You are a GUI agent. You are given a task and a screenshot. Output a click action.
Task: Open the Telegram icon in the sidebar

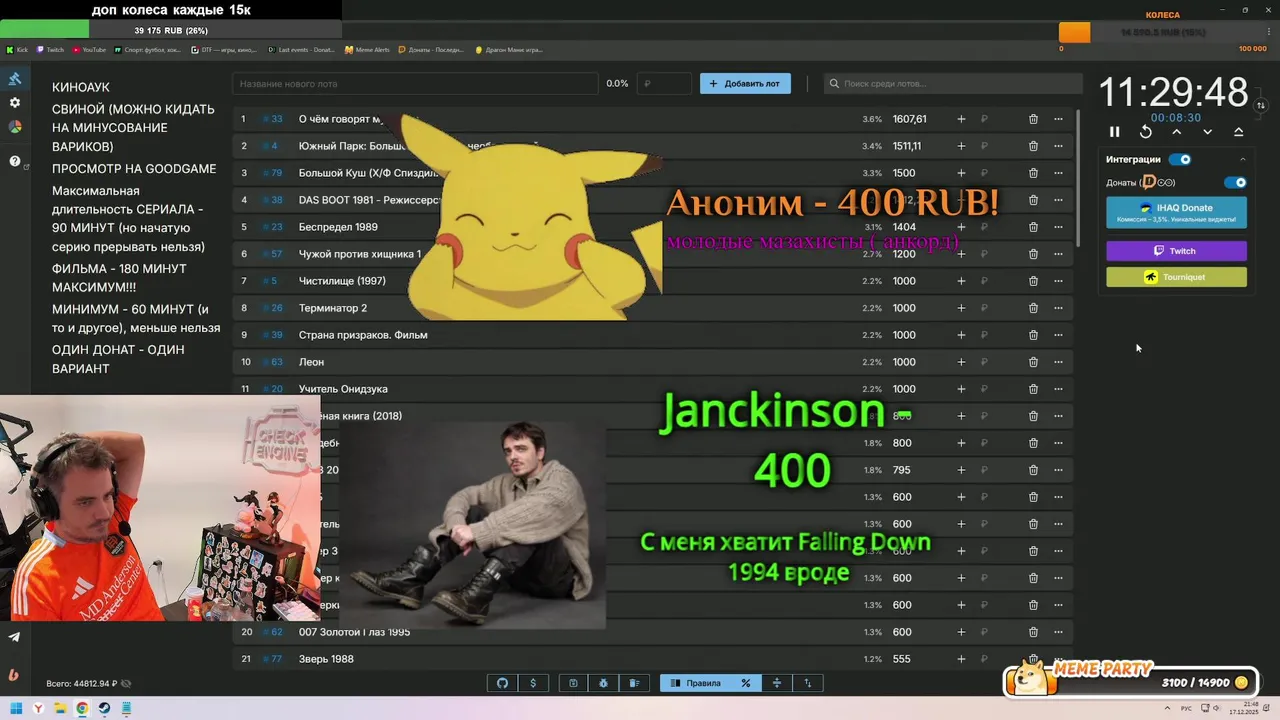14,637
